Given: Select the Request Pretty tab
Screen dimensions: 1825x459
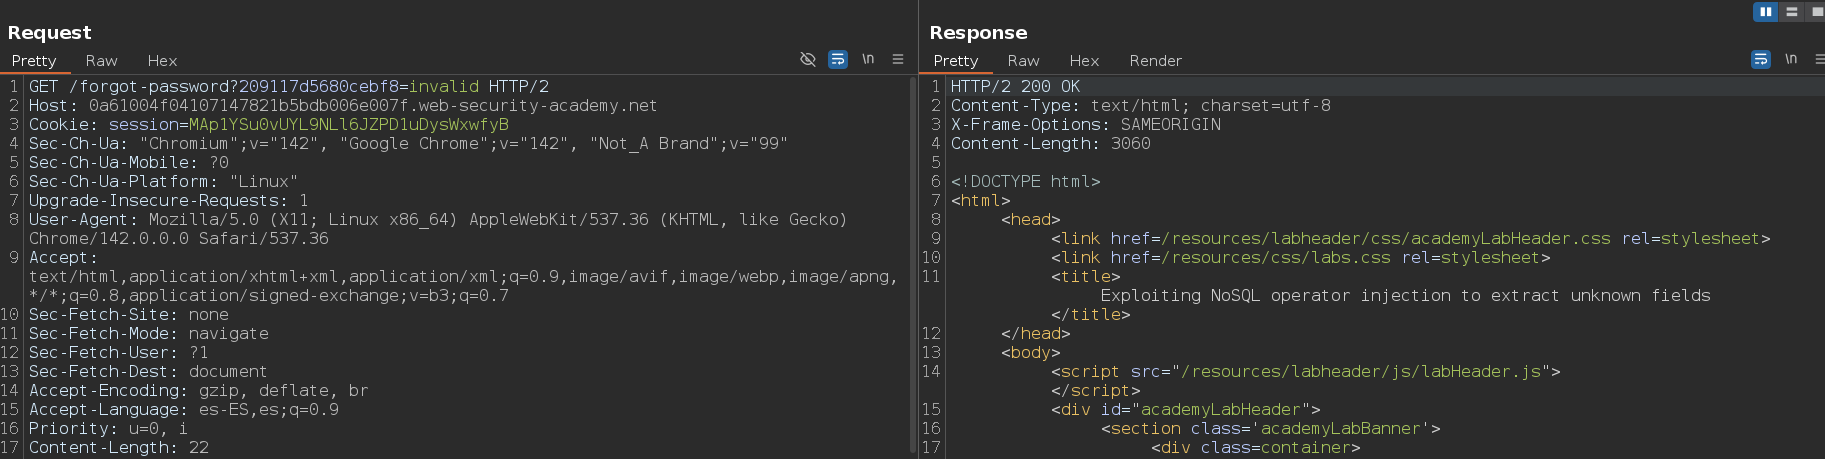Looking at the screenshot, I should (34, 61).
